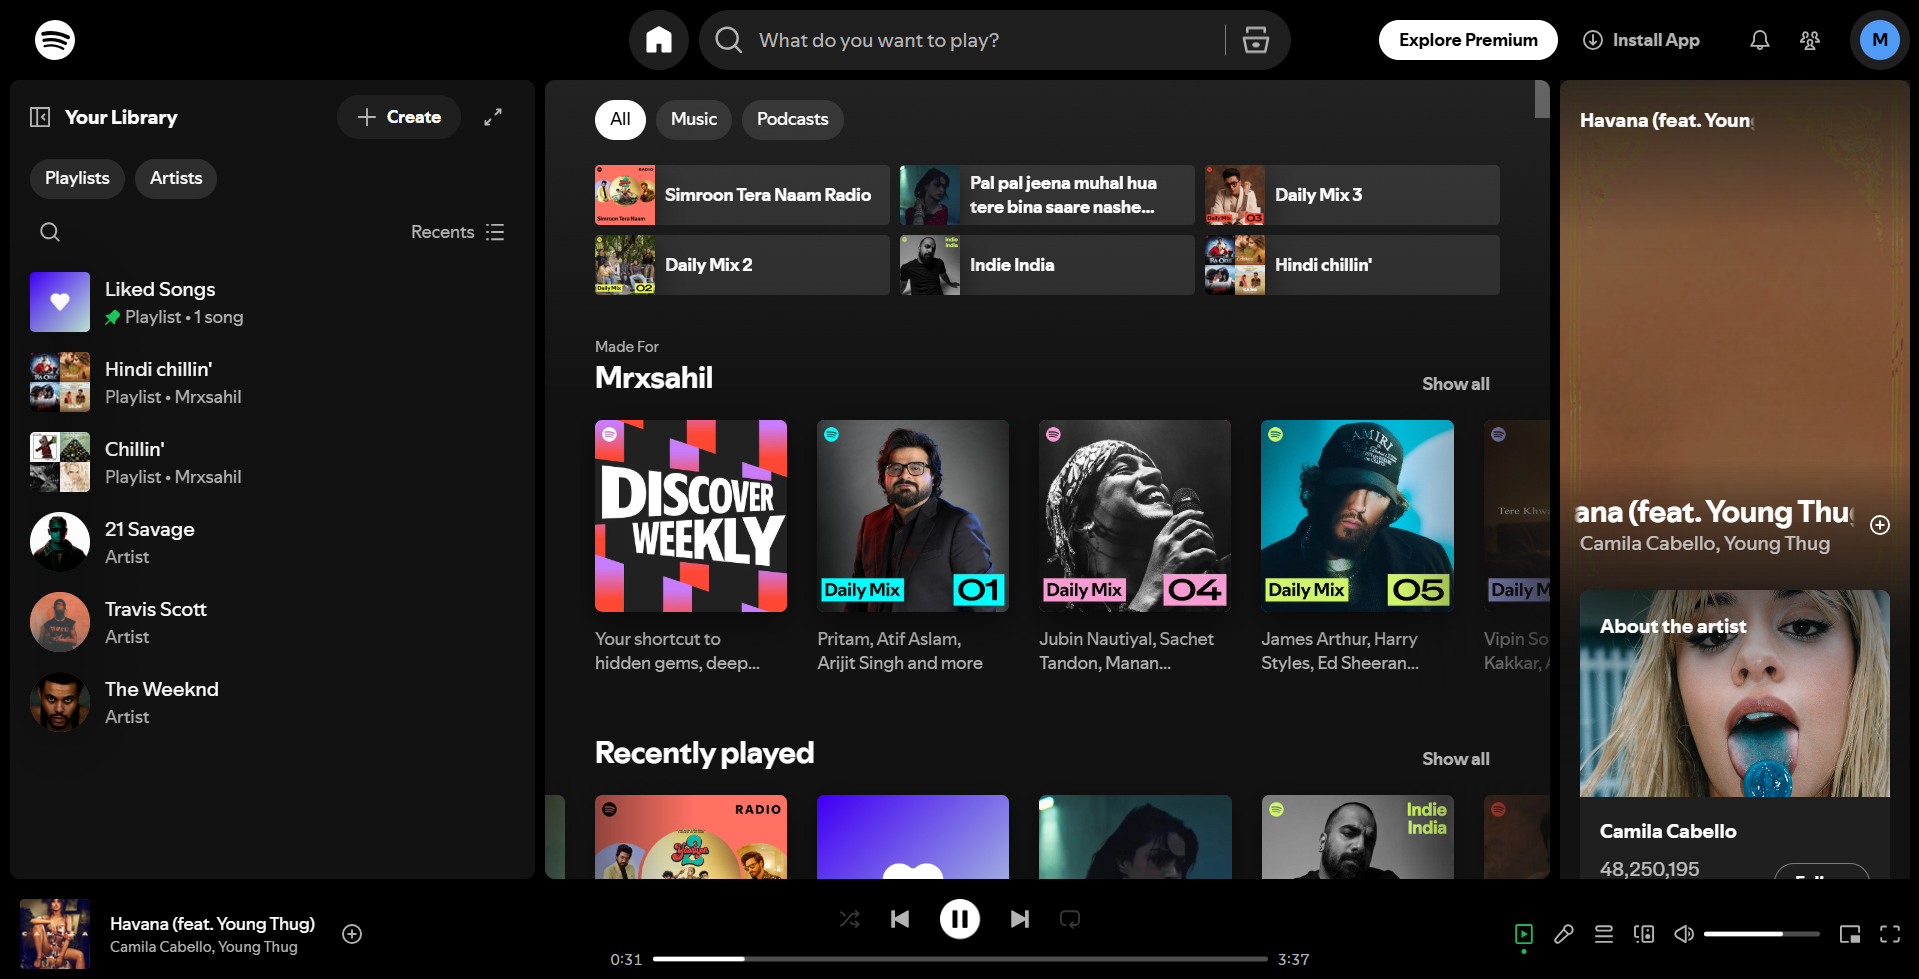
Task: Search within Your Library
Action: click(x=50, y=232)
